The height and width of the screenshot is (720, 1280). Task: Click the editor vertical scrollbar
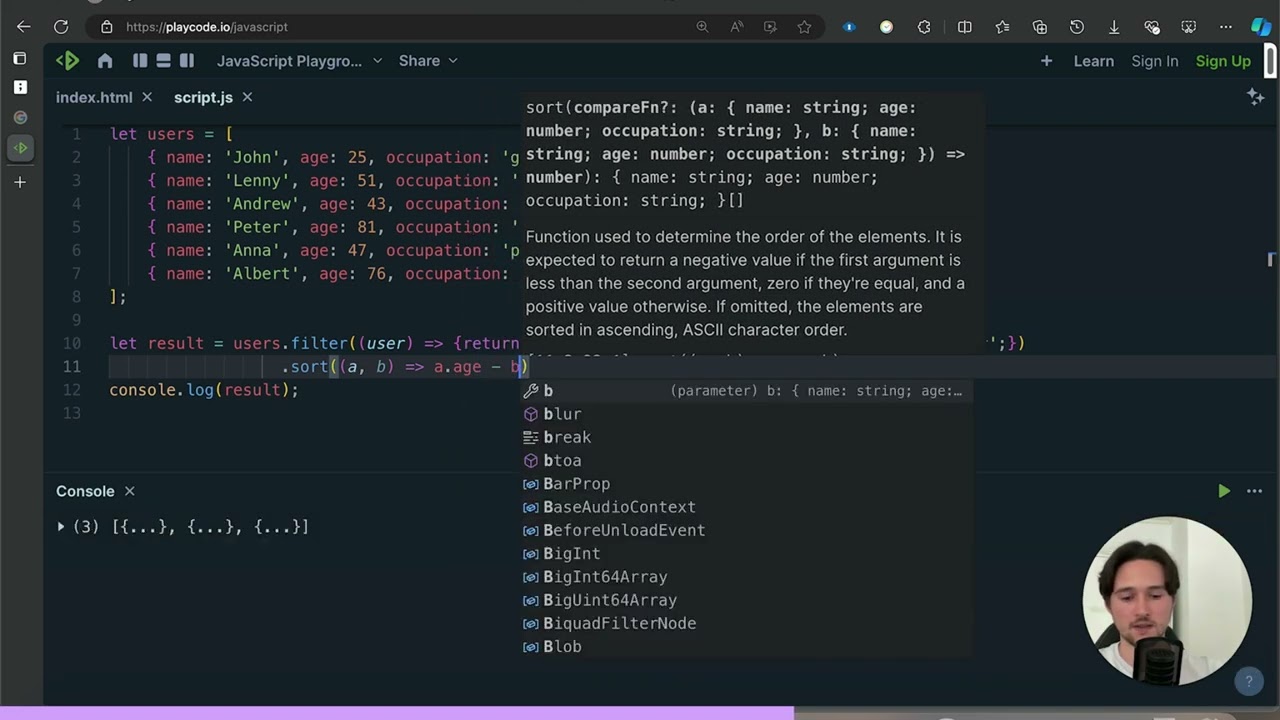click(1271, 260)
